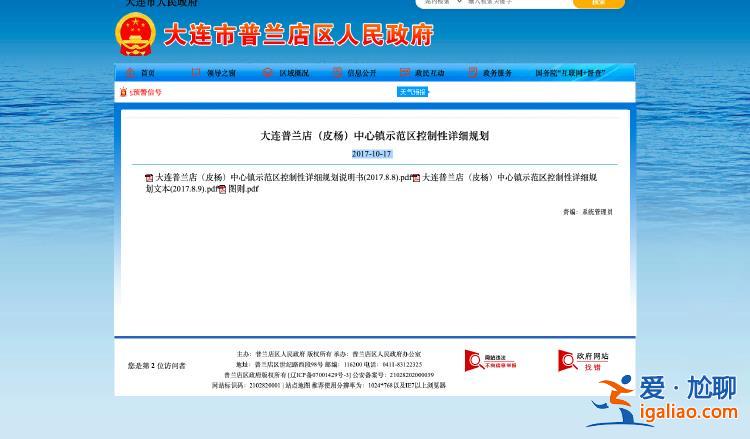
Task: Click the icon beside 政民互动
Action: 405,73
